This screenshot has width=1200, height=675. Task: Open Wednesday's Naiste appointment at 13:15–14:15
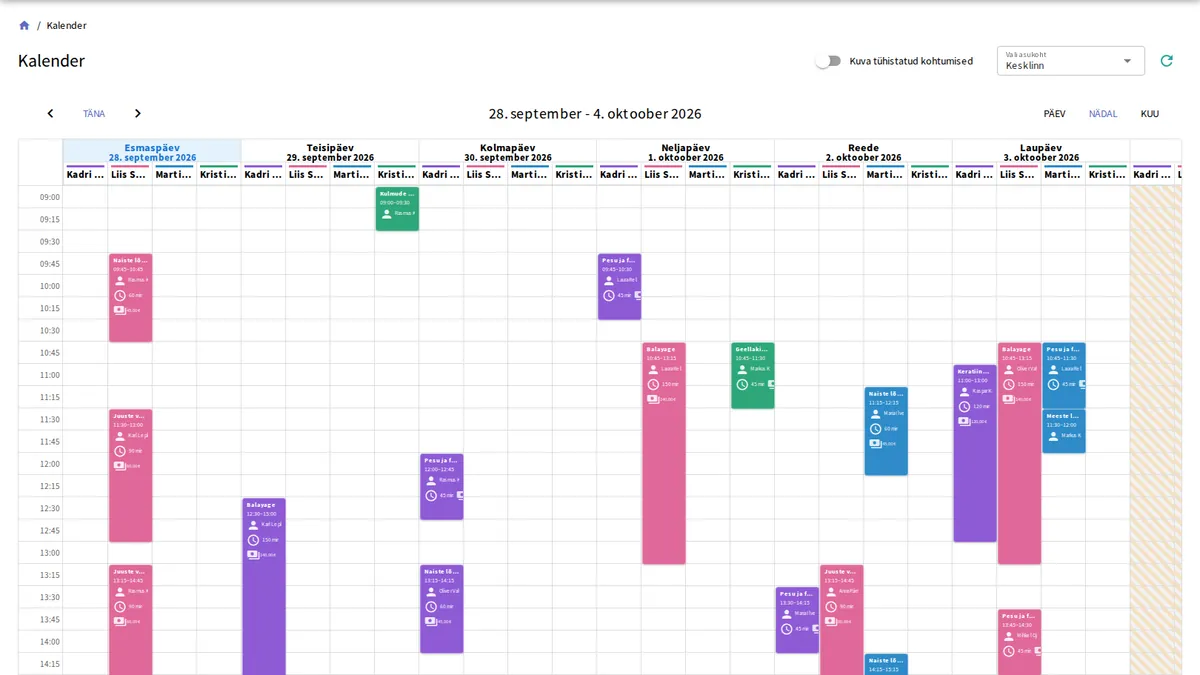(x=442, y=609)
